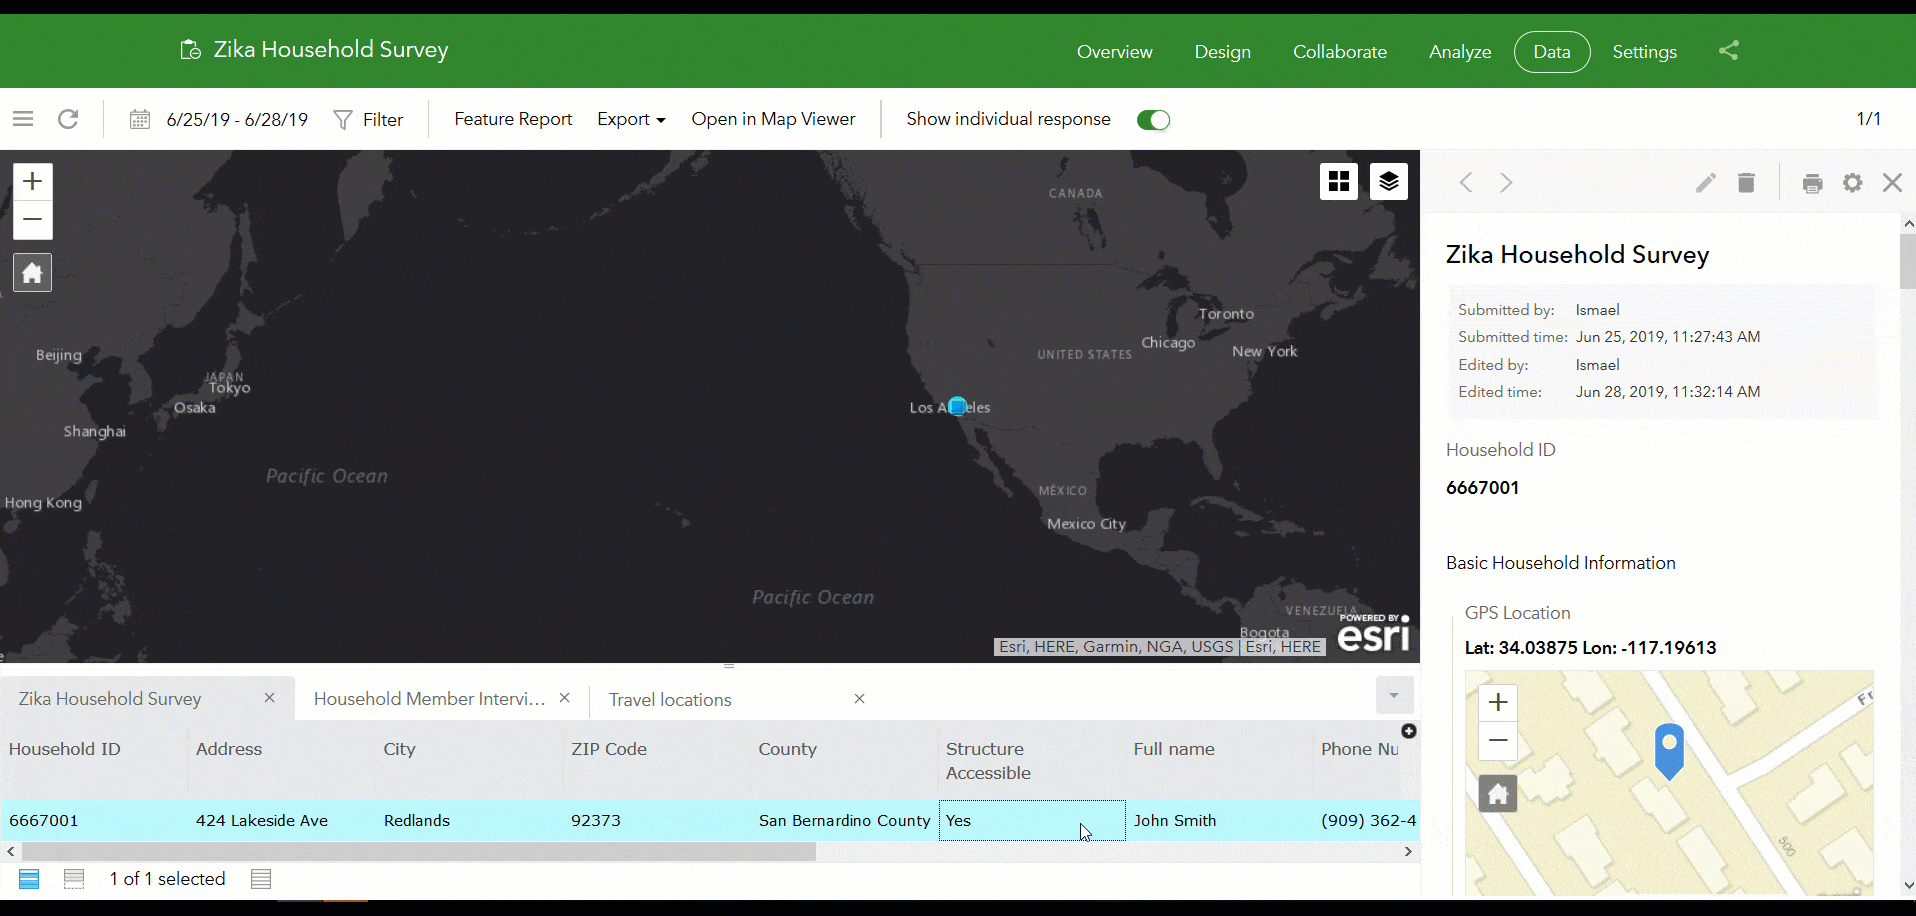Expand the table layers dropdown arrow
1916x916 pixels.
[1393, 695]
